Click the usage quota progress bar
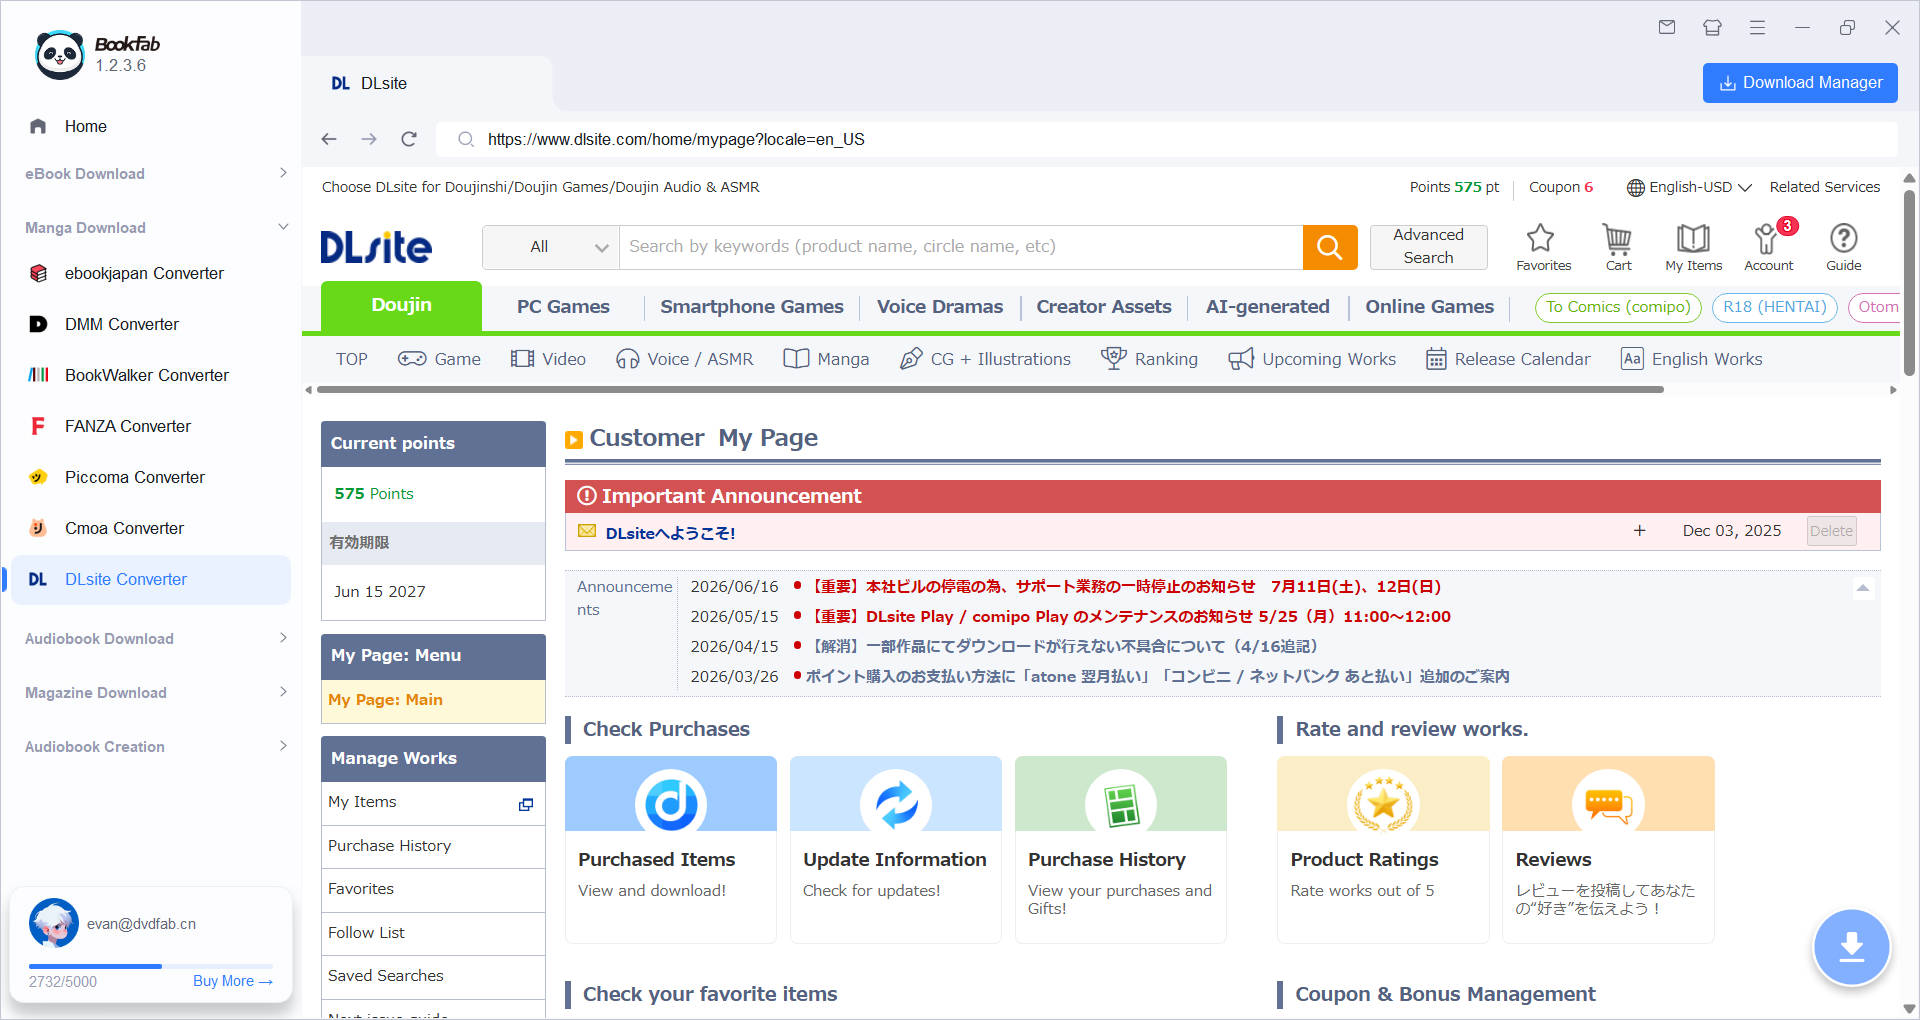 151,966
